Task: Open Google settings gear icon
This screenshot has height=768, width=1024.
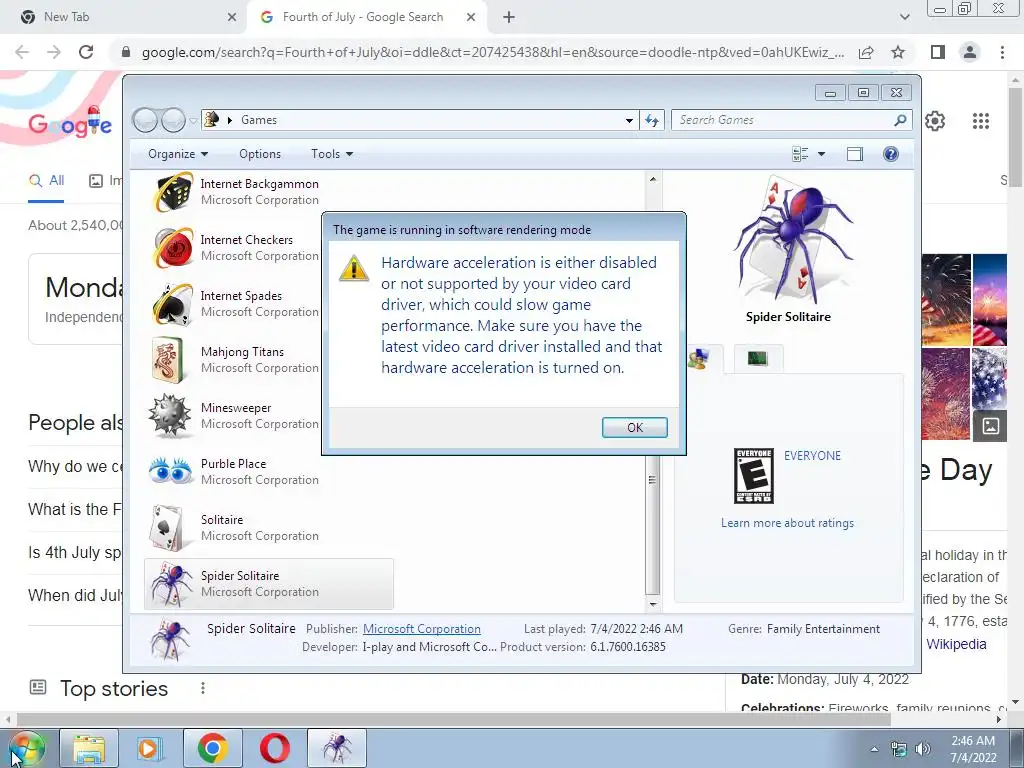Action: point(935,121)
